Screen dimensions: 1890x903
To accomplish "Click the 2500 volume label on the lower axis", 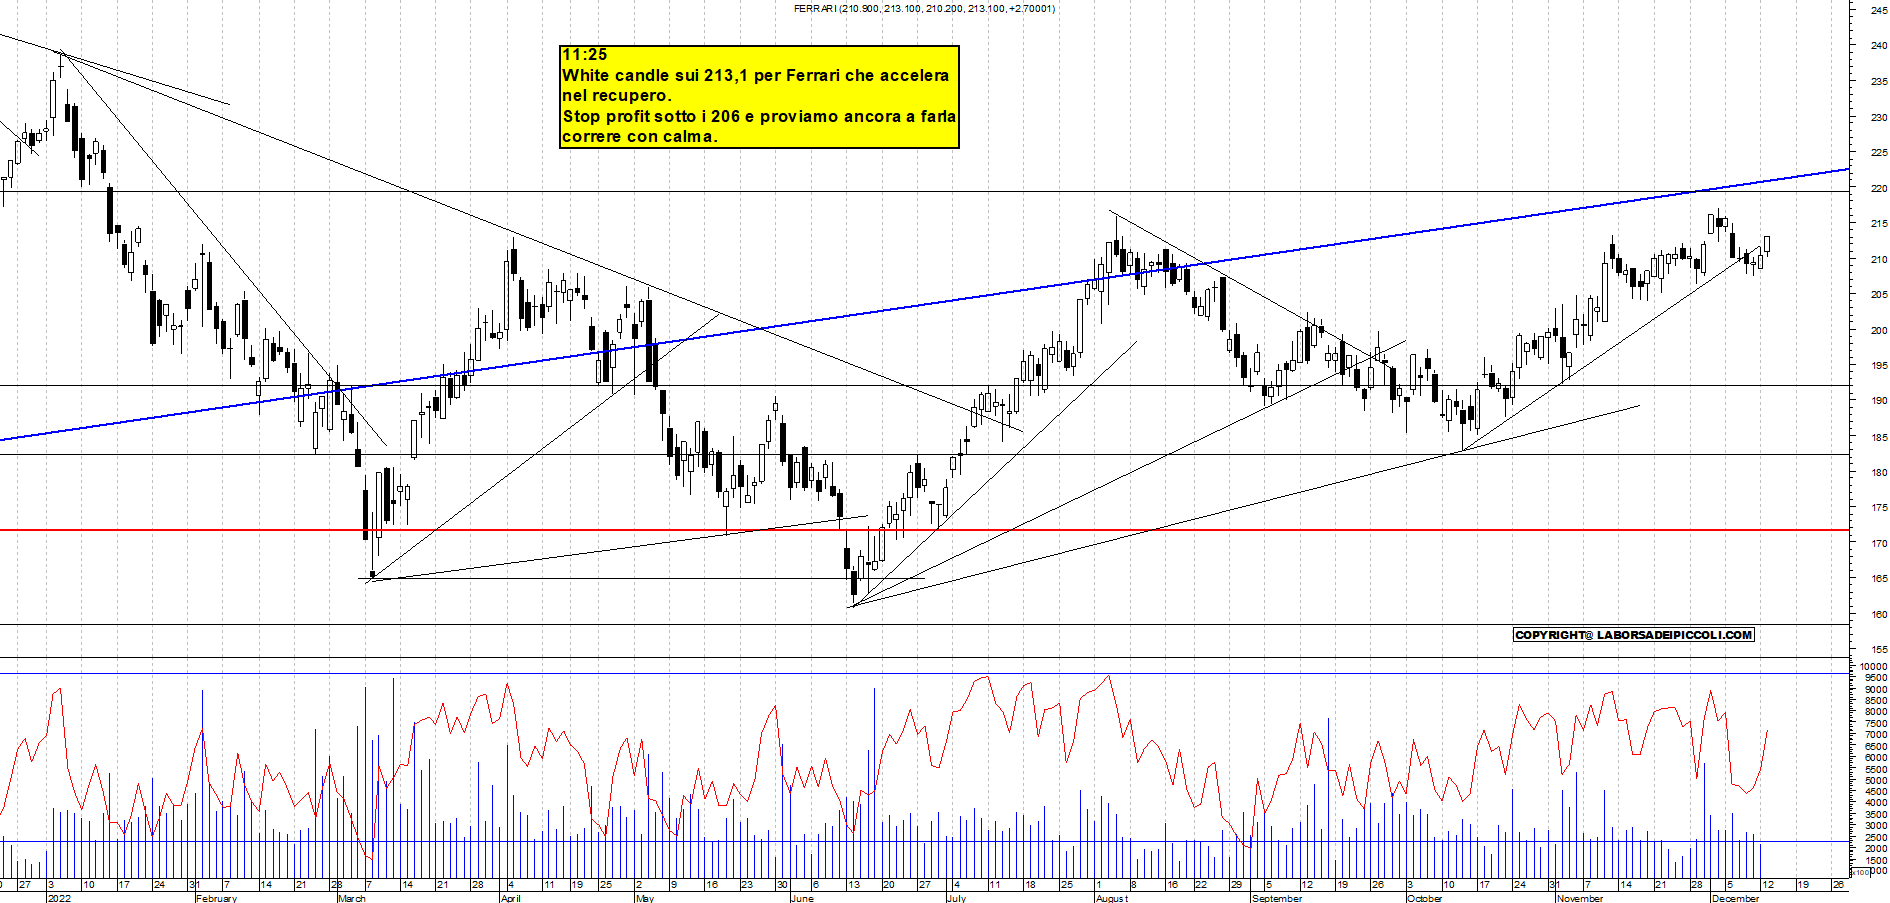I will [1877, 837].
